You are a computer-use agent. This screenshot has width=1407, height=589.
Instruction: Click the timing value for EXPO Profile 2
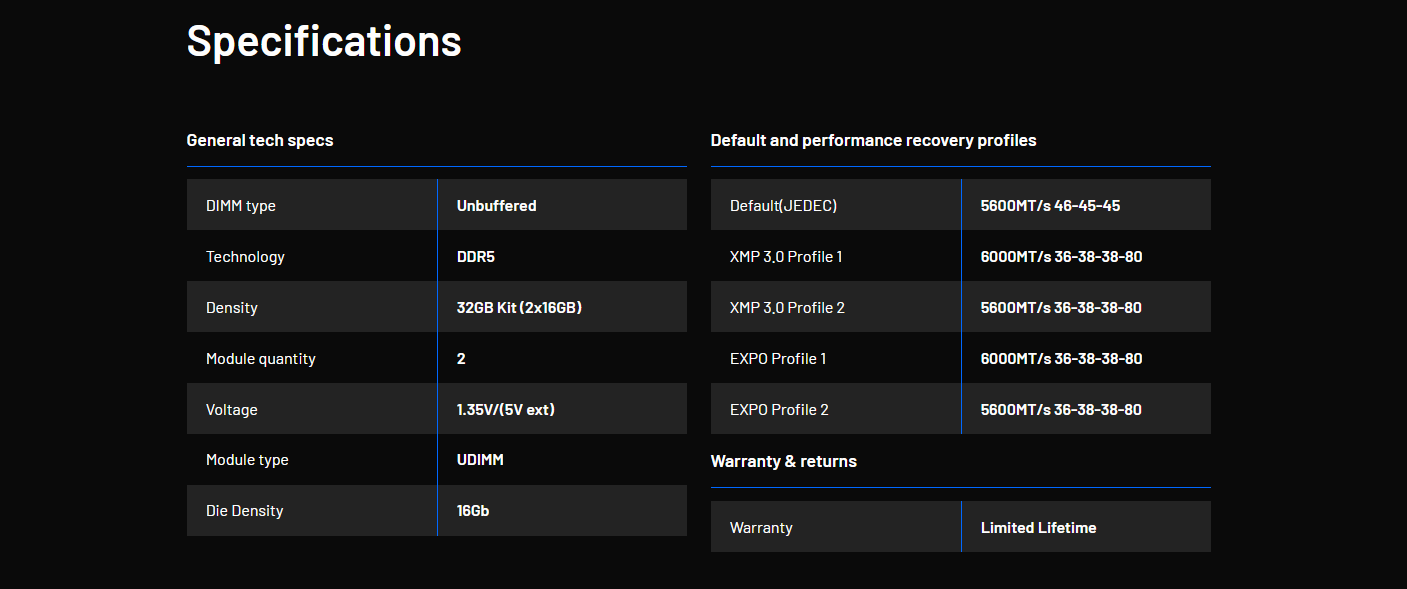tap(1061, 410)
